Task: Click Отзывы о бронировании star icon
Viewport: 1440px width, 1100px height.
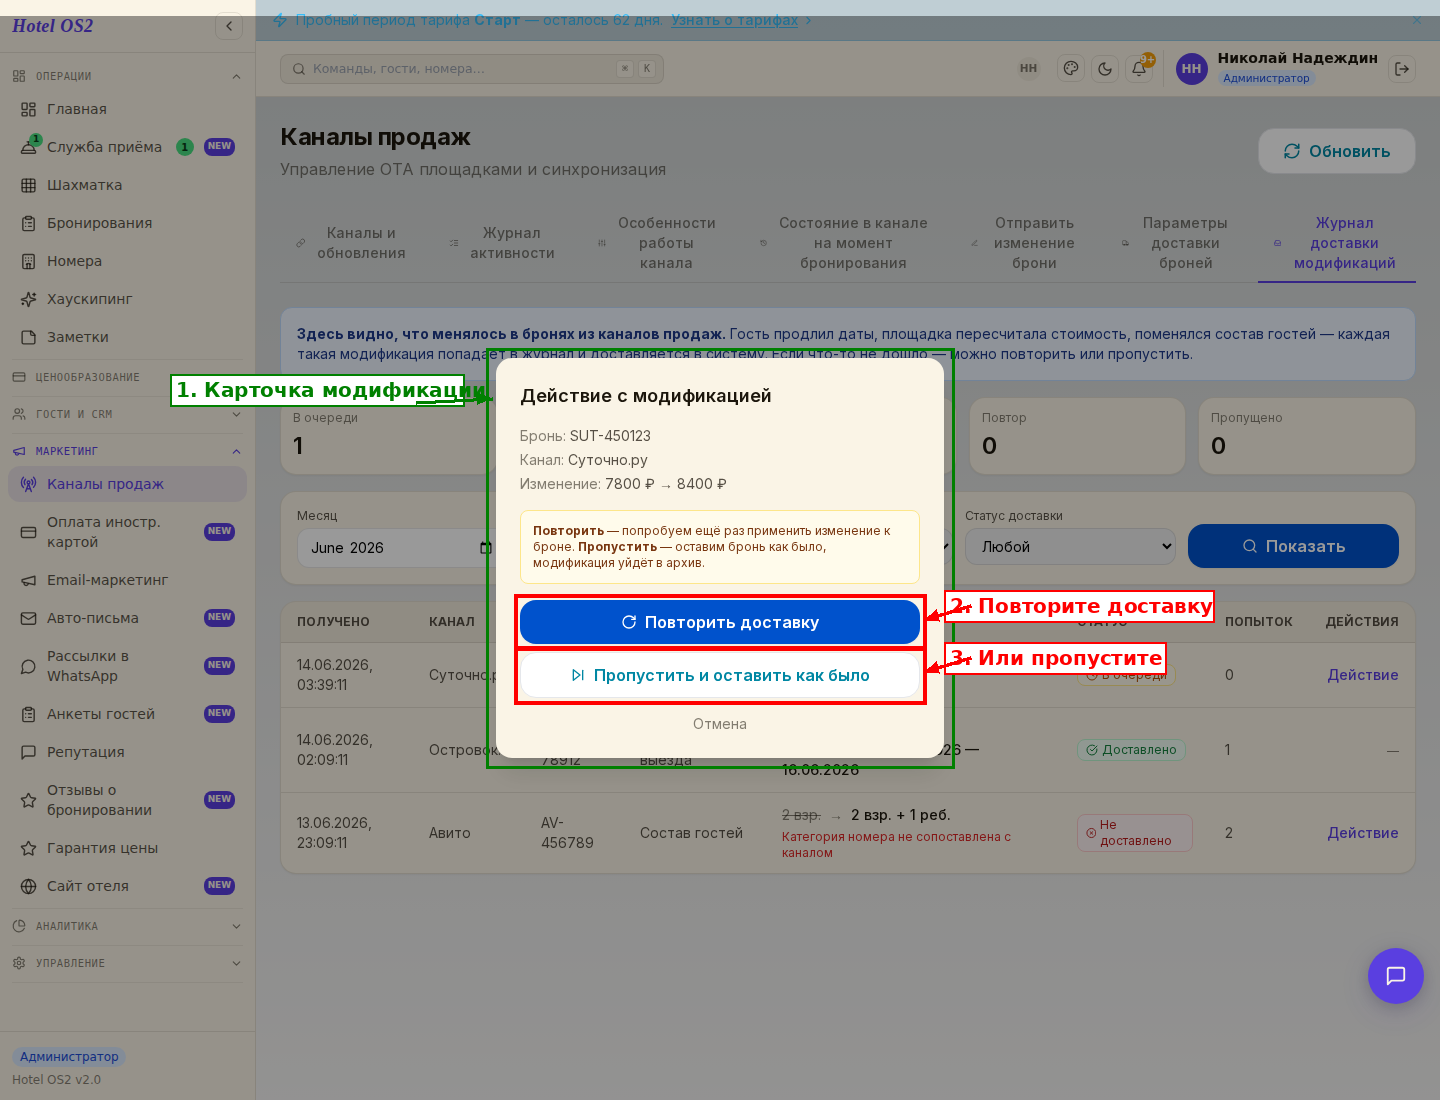Action: click(28, 800)
